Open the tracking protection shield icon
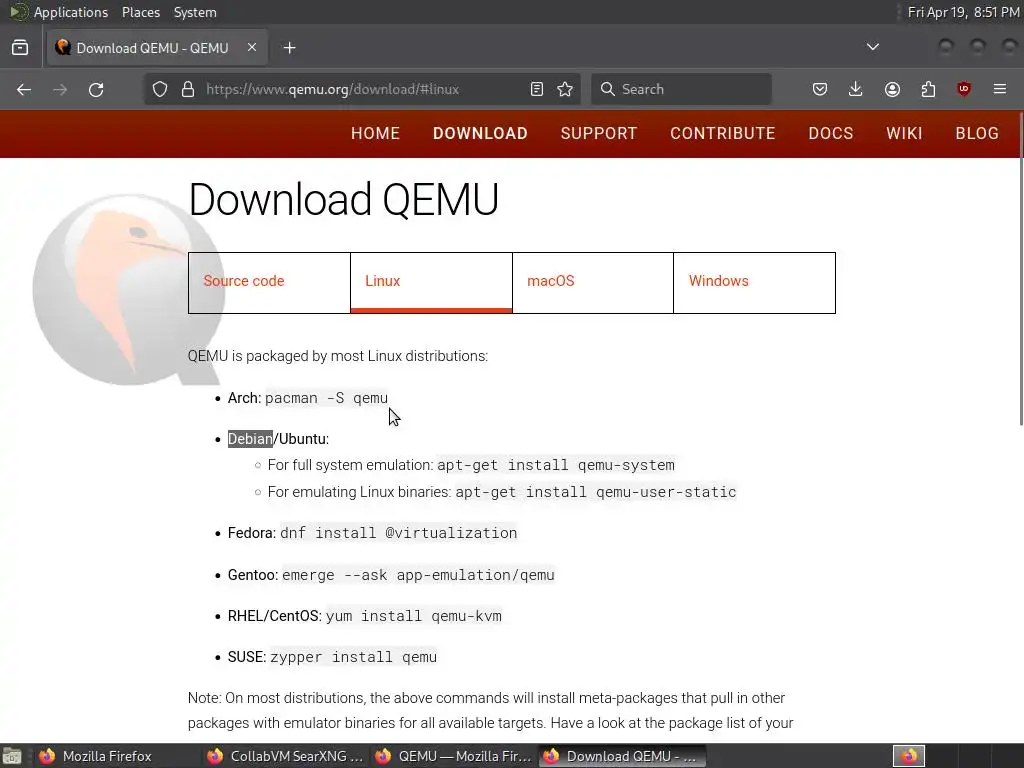1024x768 pixels. 160,89
